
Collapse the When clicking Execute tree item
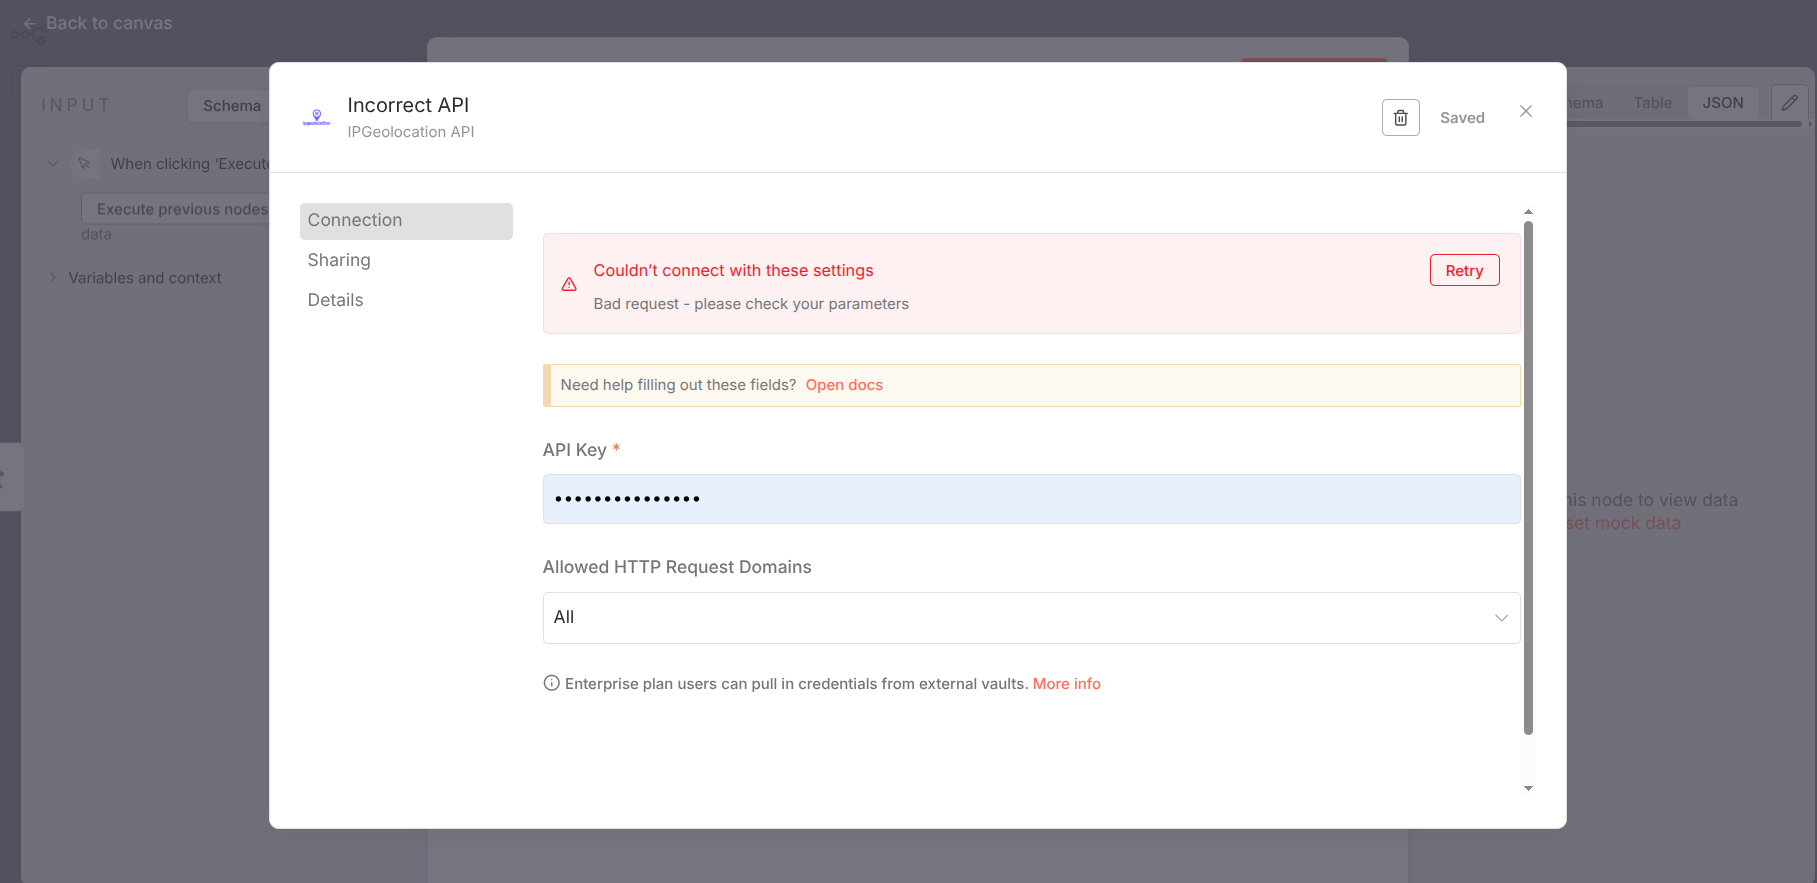[x=53, y=164]
